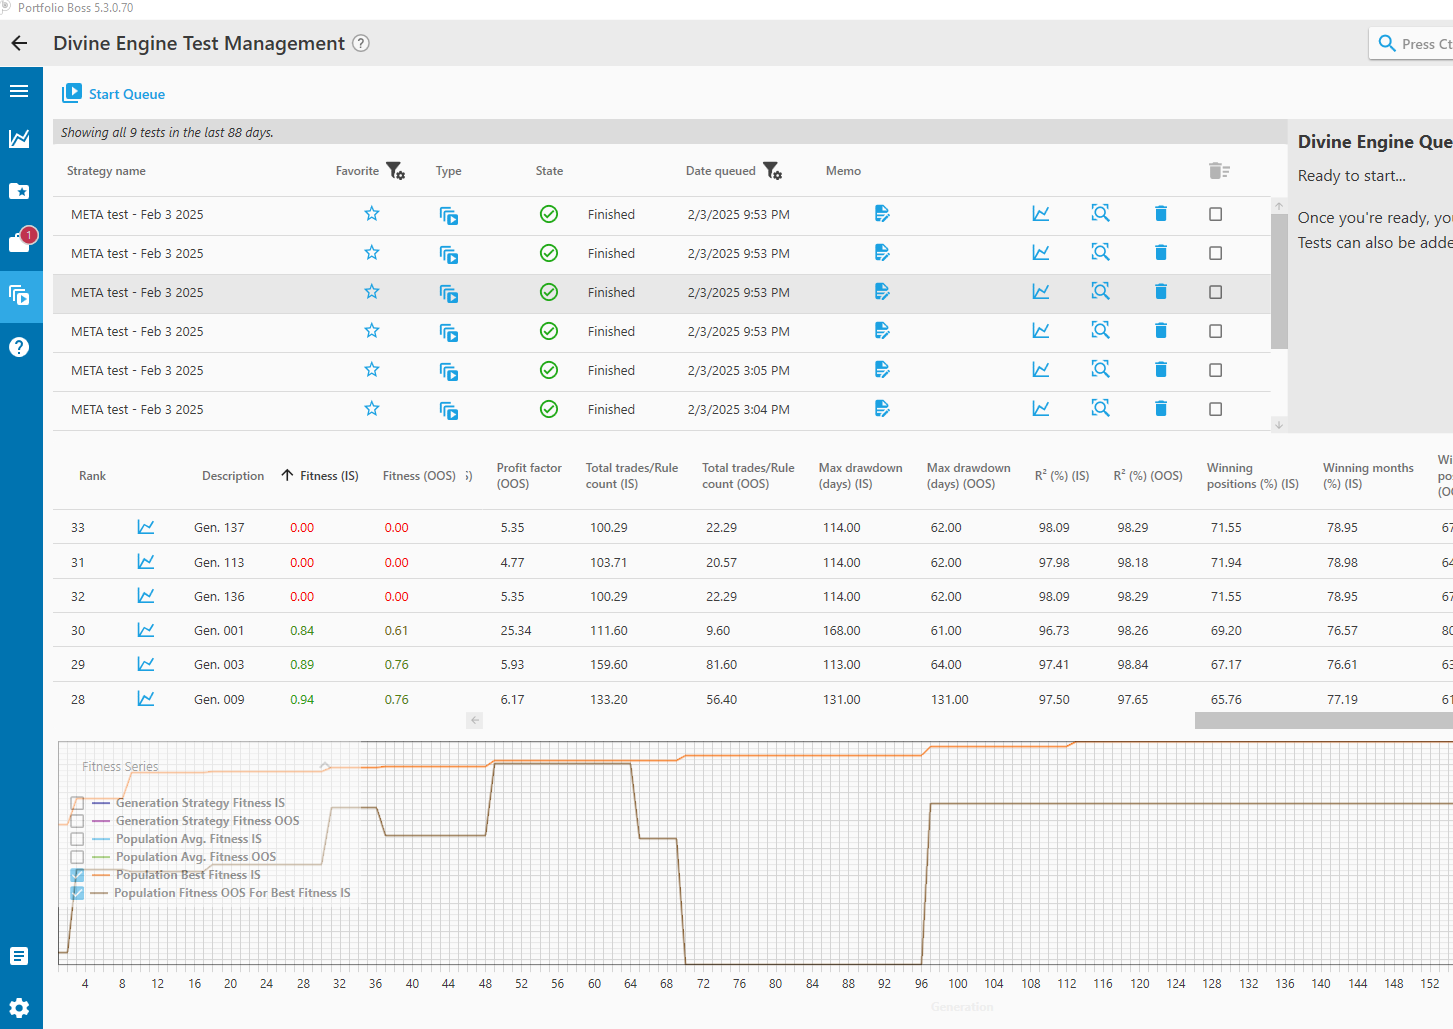View the chart for the third META test
This screenshot has height=1029, width=1453.
tap(1041, 292)
